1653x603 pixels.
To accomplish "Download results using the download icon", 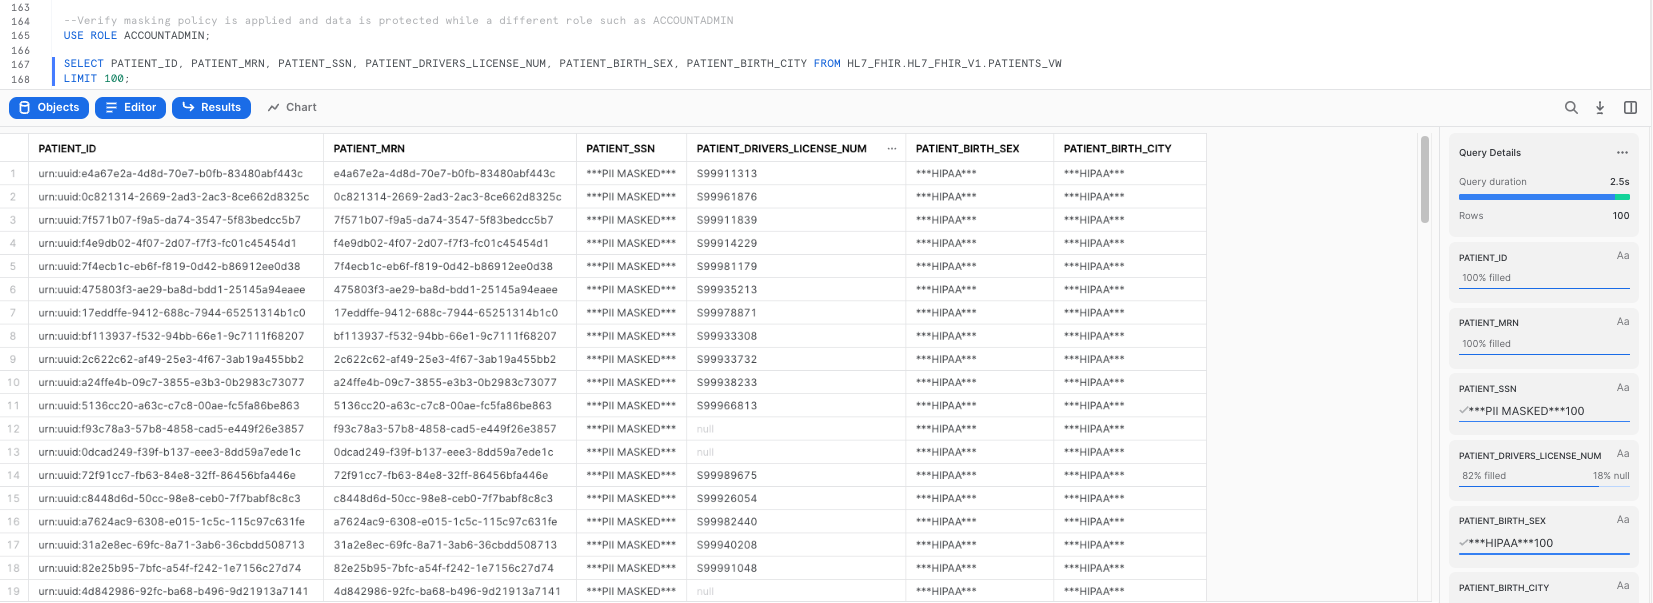I will point(1600,108).
